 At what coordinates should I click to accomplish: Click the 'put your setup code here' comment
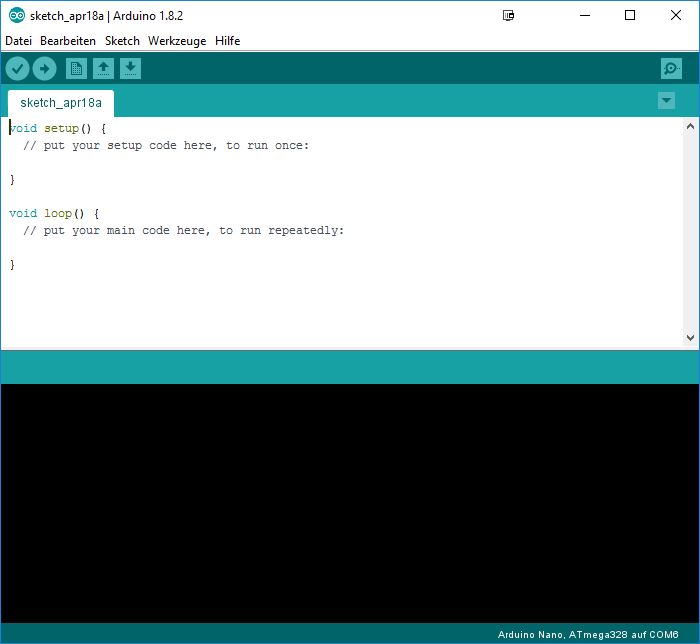166,145
